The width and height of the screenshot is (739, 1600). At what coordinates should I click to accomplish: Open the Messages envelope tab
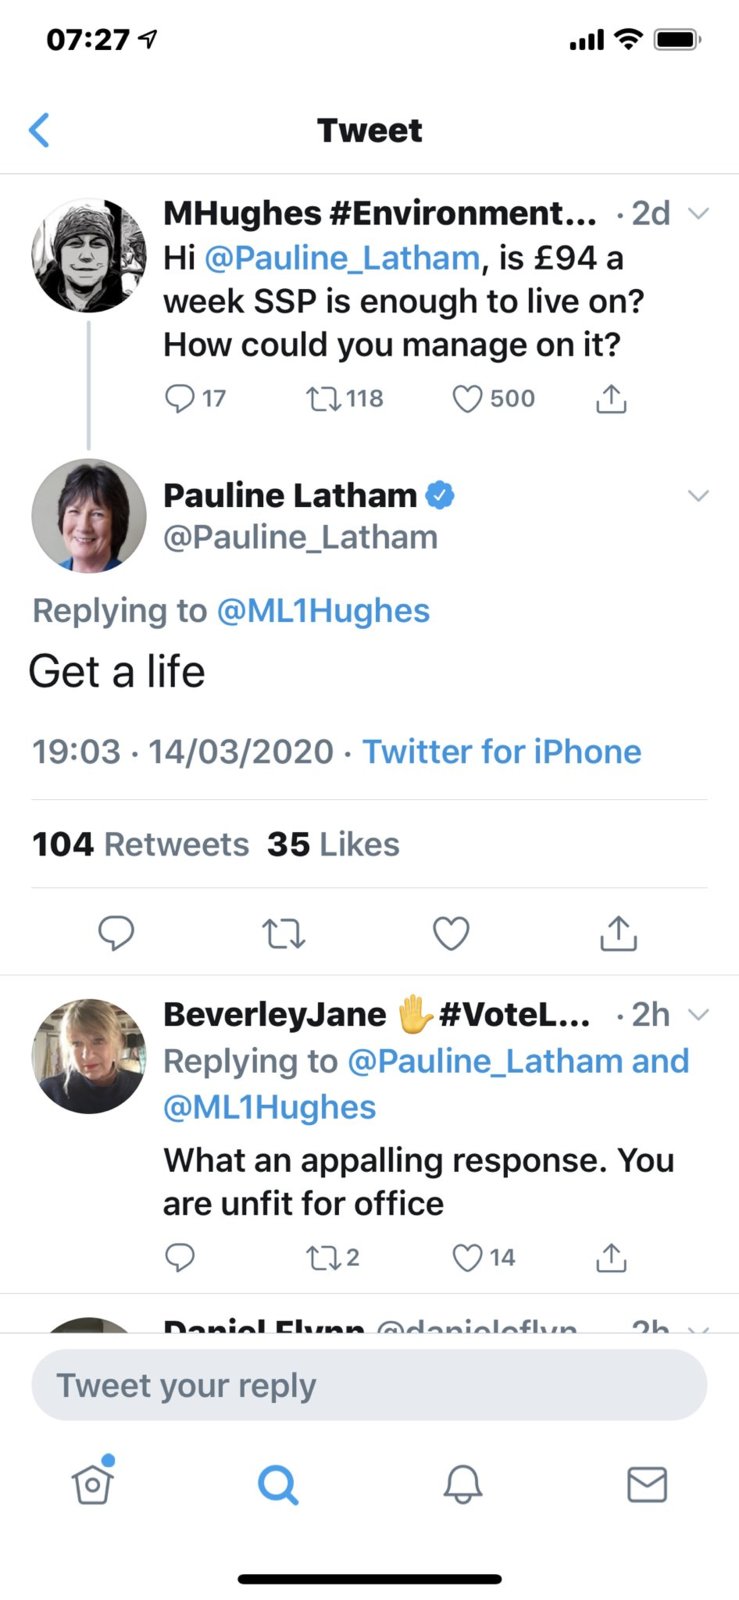[x=647, y=1484]
